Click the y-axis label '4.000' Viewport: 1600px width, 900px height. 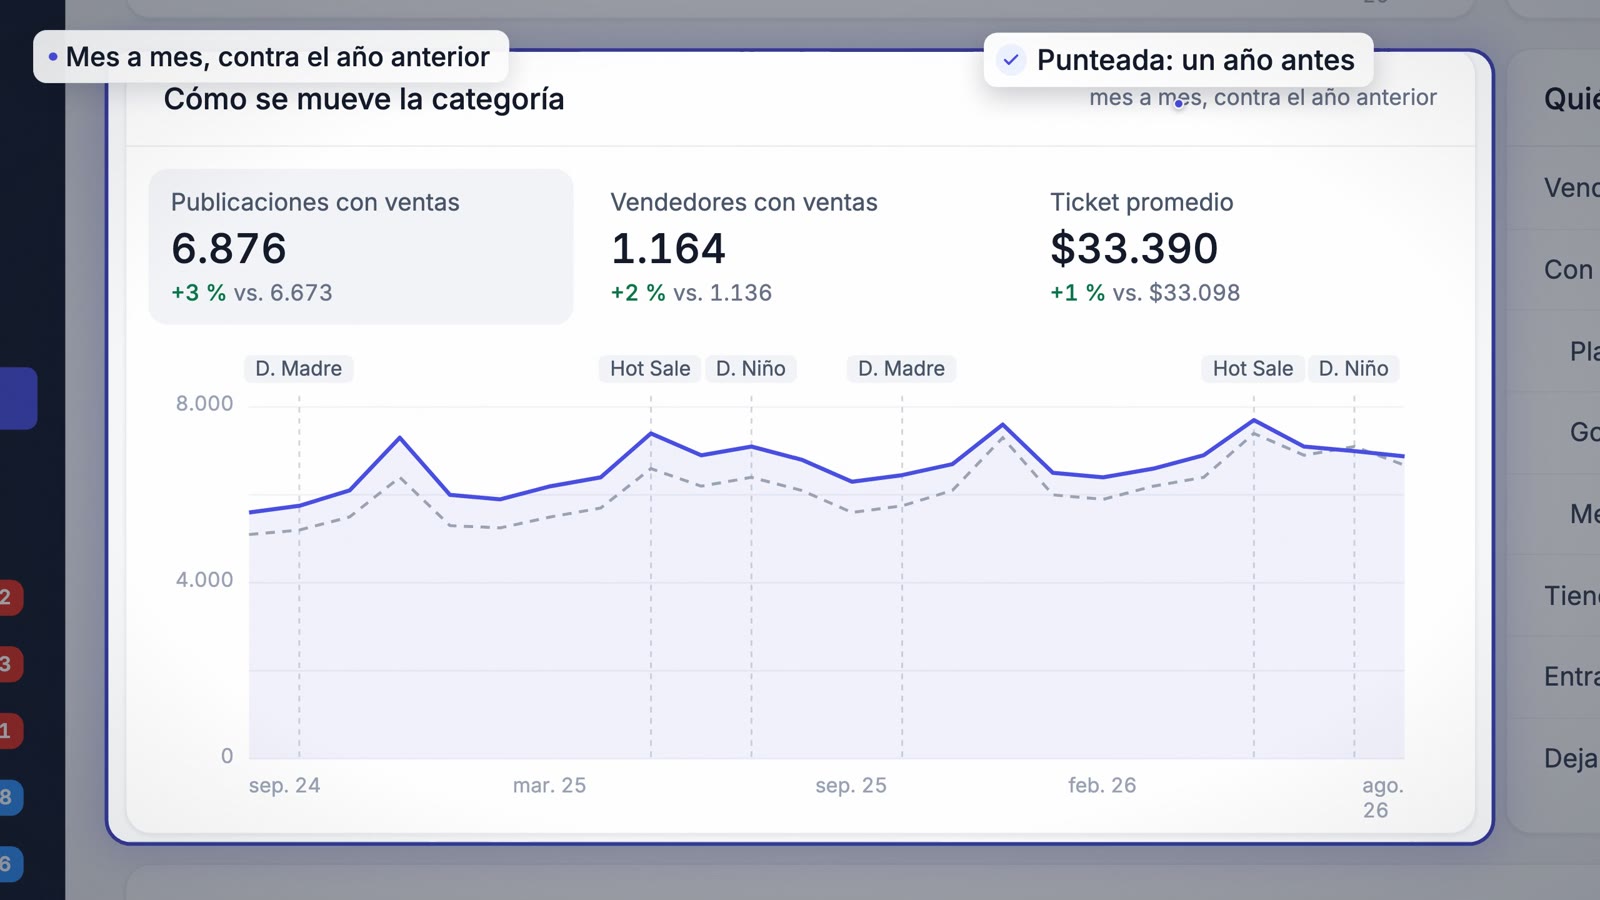pyautogui.click(x=204, y=579)
